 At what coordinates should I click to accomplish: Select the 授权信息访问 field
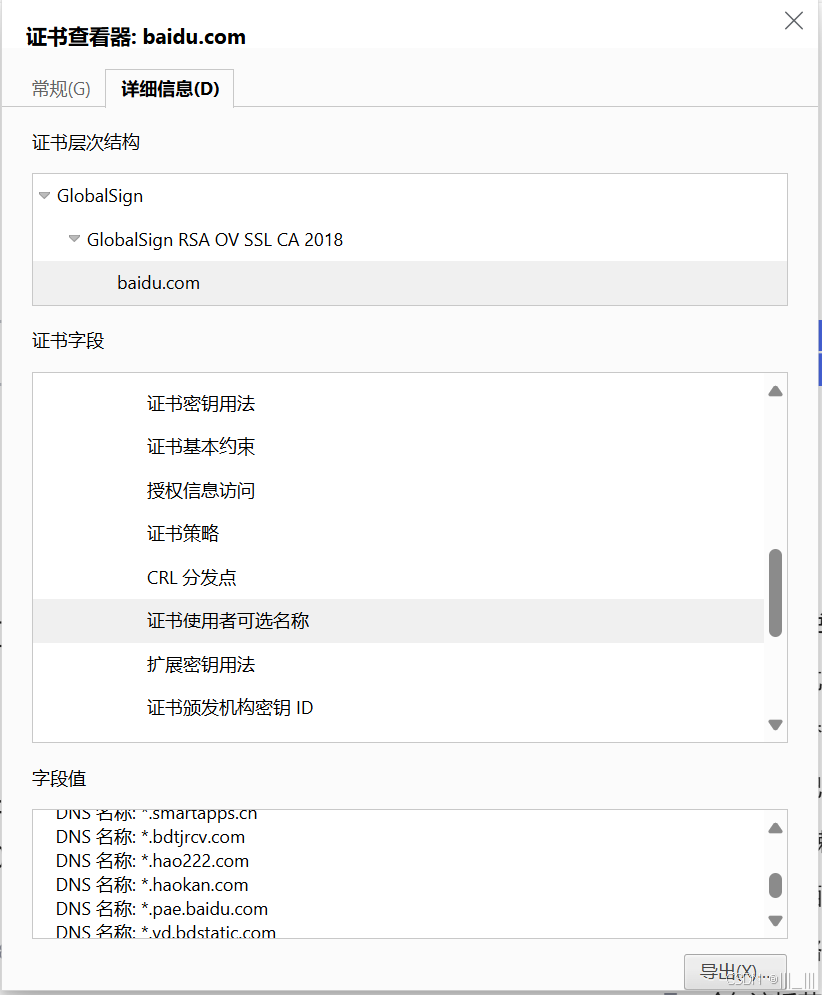[201, 491]
